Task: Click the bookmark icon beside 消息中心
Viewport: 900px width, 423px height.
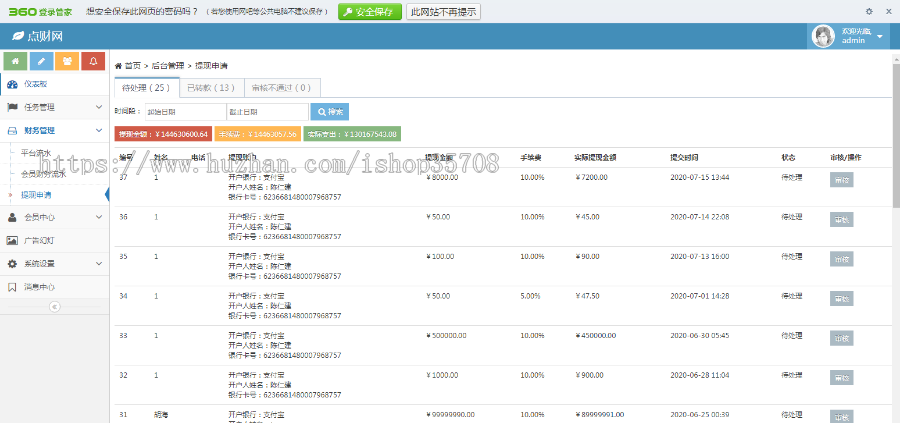Action: (12, 288)
